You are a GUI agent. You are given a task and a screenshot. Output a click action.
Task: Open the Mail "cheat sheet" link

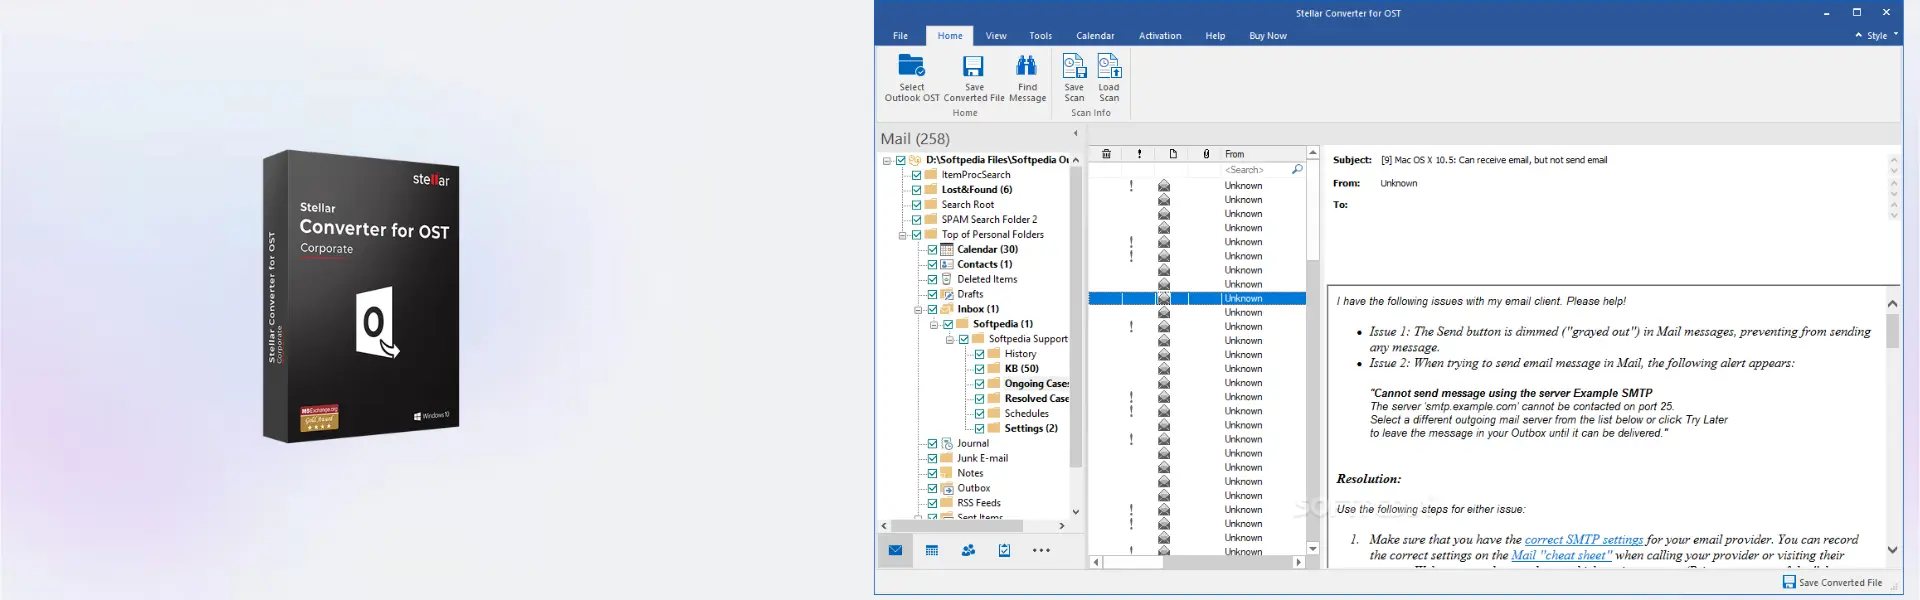tap(1562, 556)
